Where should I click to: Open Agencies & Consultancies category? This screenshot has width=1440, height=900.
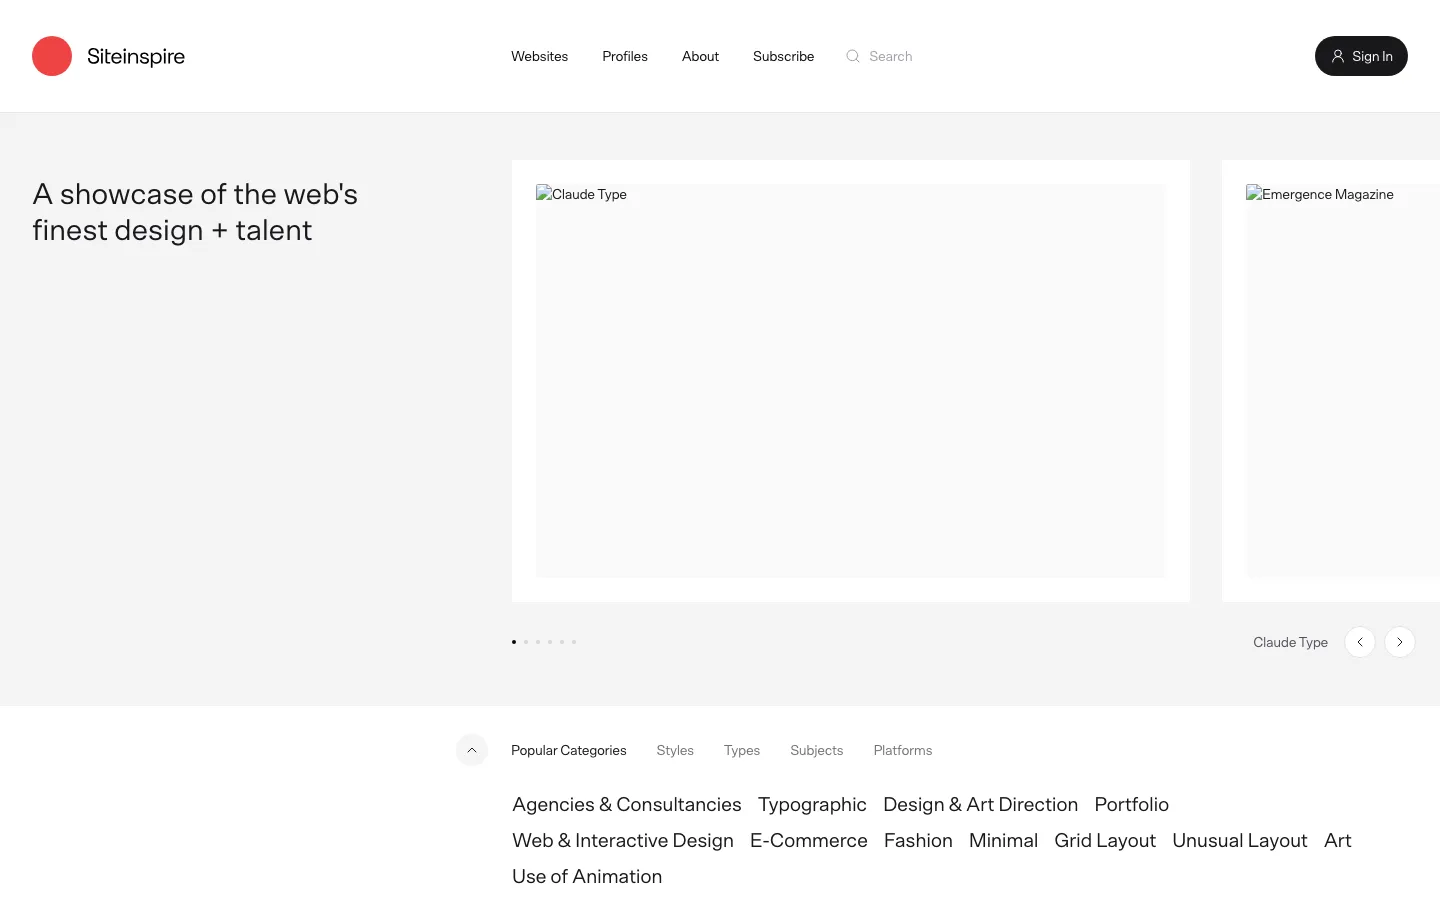(x=627, y=805)
